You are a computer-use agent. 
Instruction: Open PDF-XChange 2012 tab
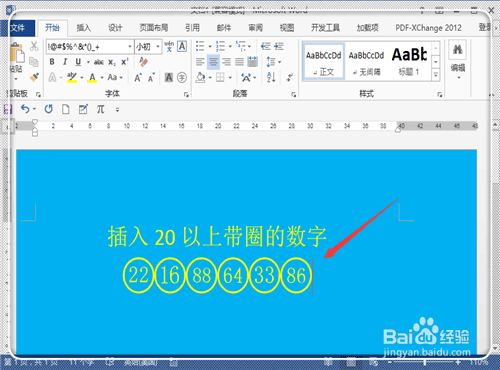click(x=428, y=28)
